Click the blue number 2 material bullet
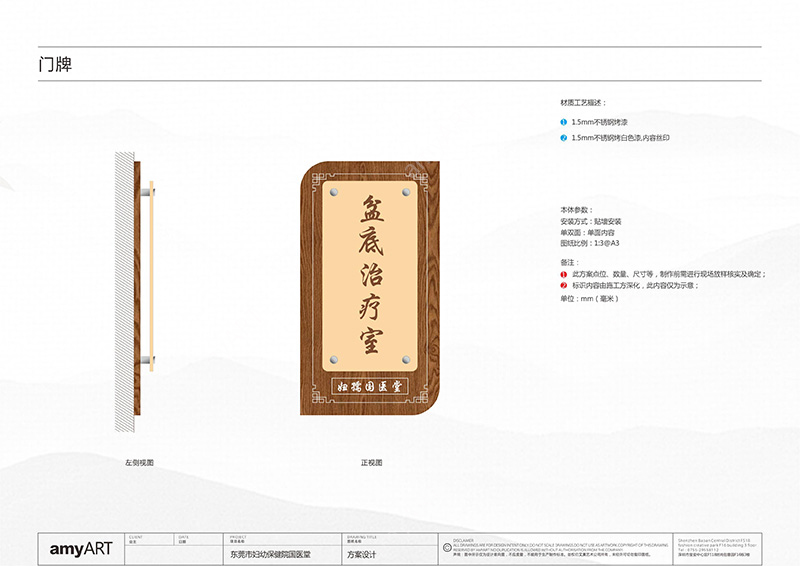The height and width of the screenshot is (566, 800). (564, 138)
